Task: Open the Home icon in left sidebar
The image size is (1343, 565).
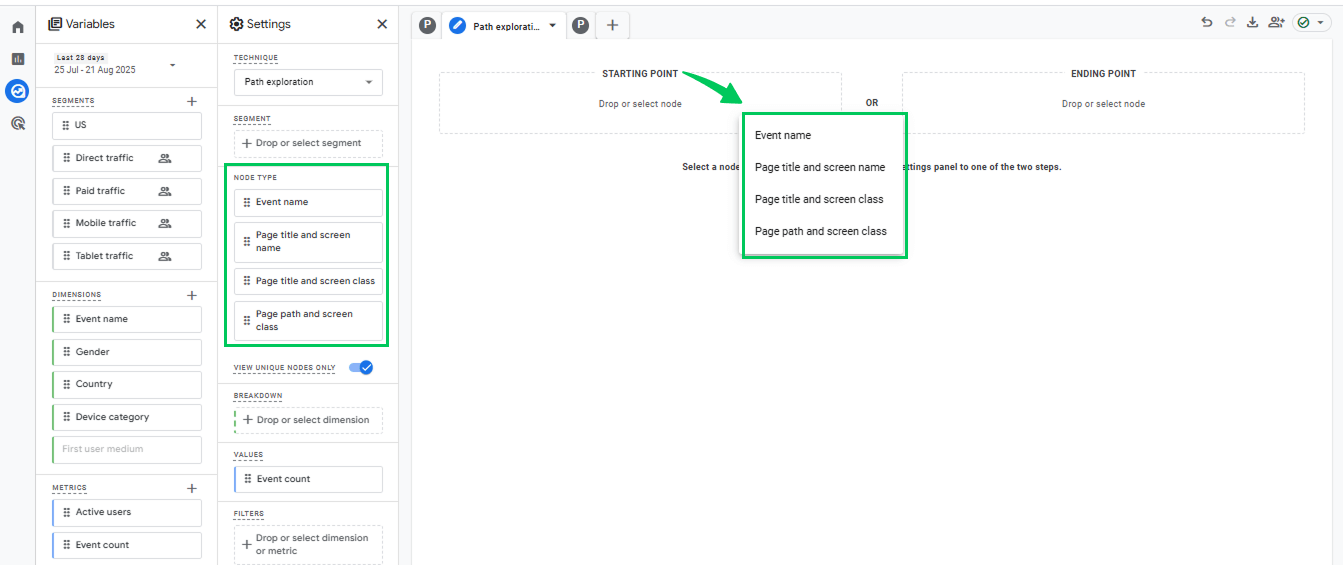Action: (x=17, y=28)
